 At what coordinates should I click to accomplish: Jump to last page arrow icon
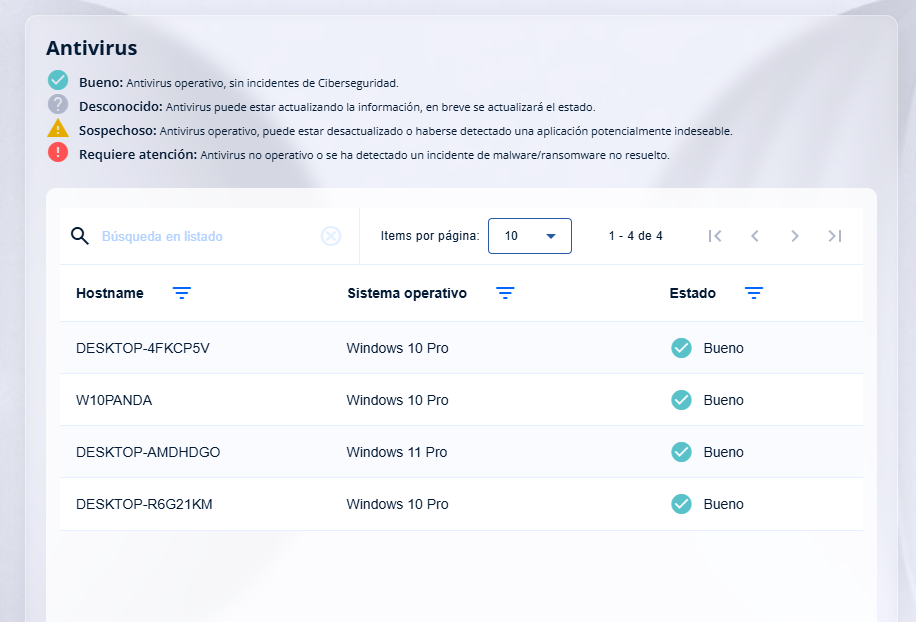(835, 236)
